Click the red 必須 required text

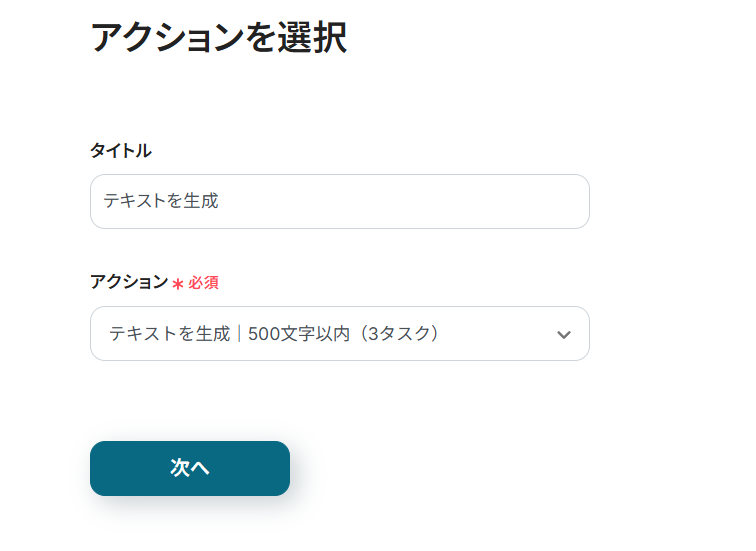pyautogui.click(x=203, y=283)
